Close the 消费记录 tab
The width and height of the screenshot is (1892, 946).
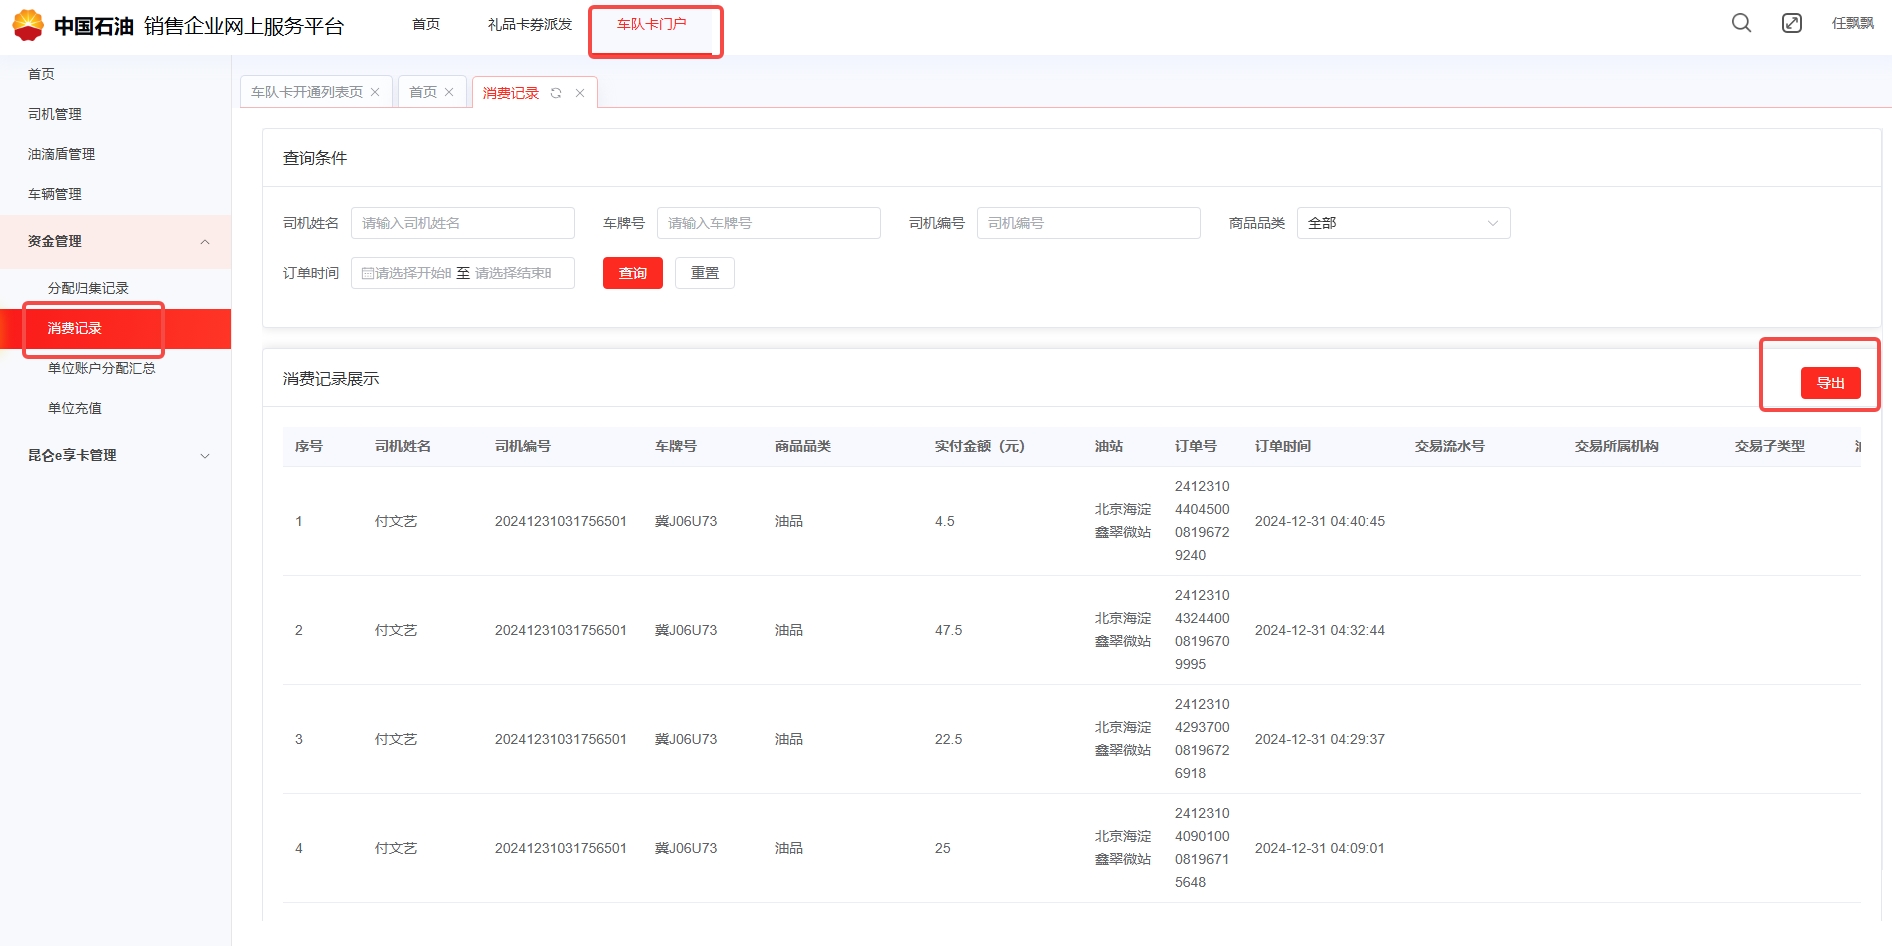tap(580, 93)
